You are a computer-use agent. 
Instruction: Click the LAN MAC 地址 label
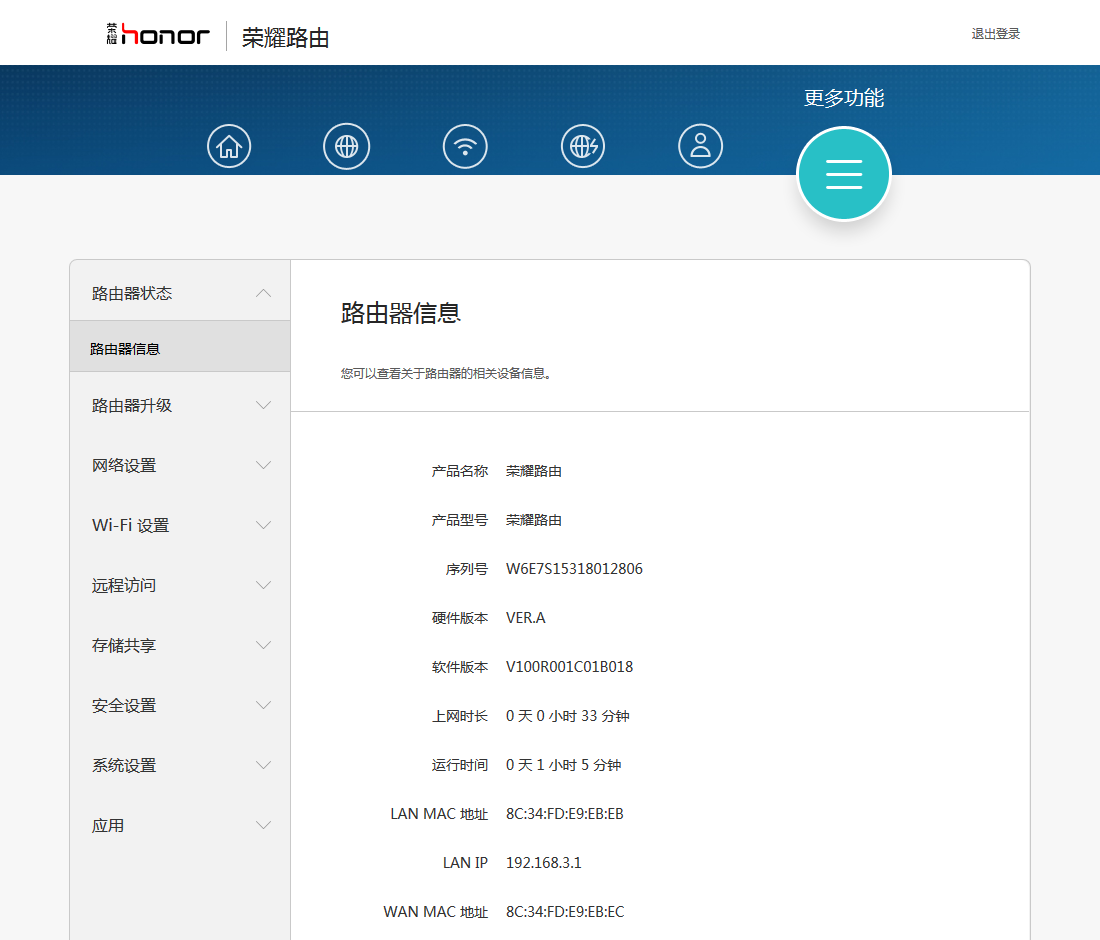439,814
